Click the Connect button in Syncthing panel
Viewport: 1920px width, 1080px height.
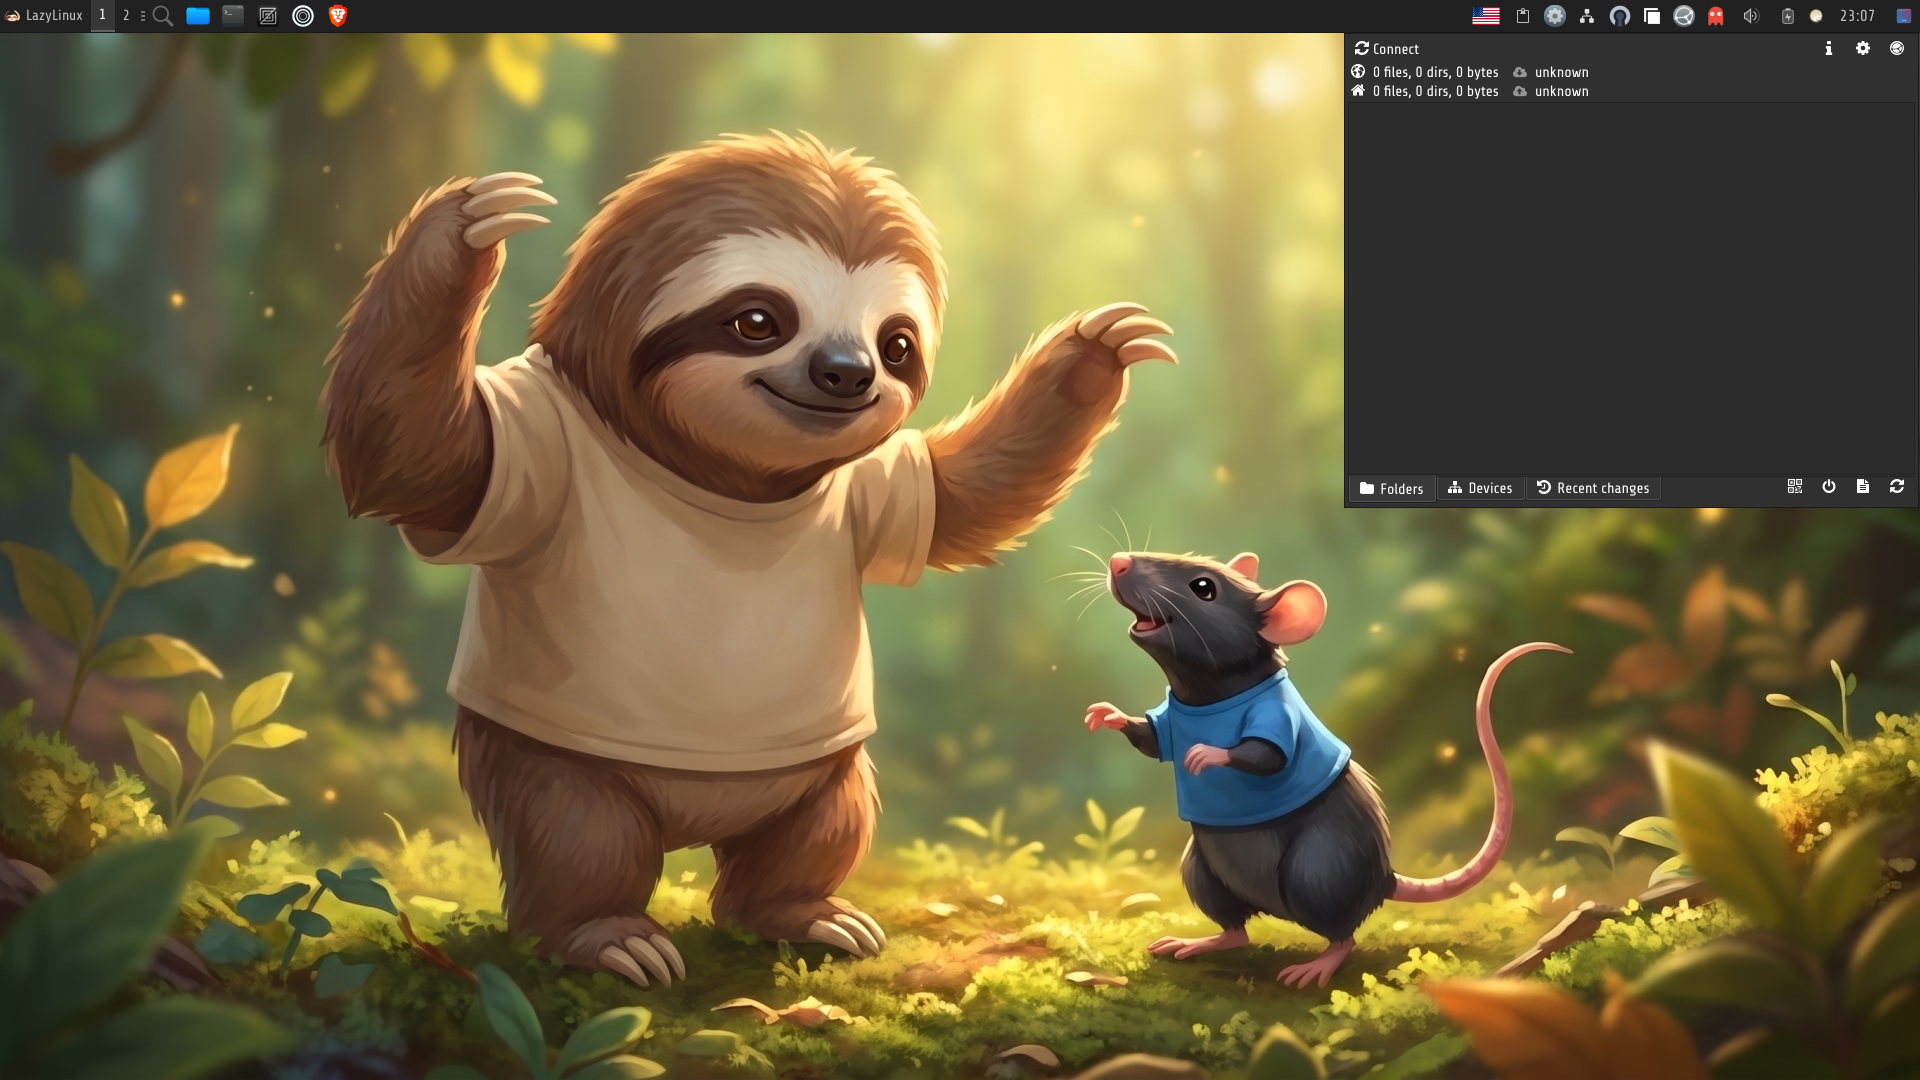click(x=1386, y=48)
